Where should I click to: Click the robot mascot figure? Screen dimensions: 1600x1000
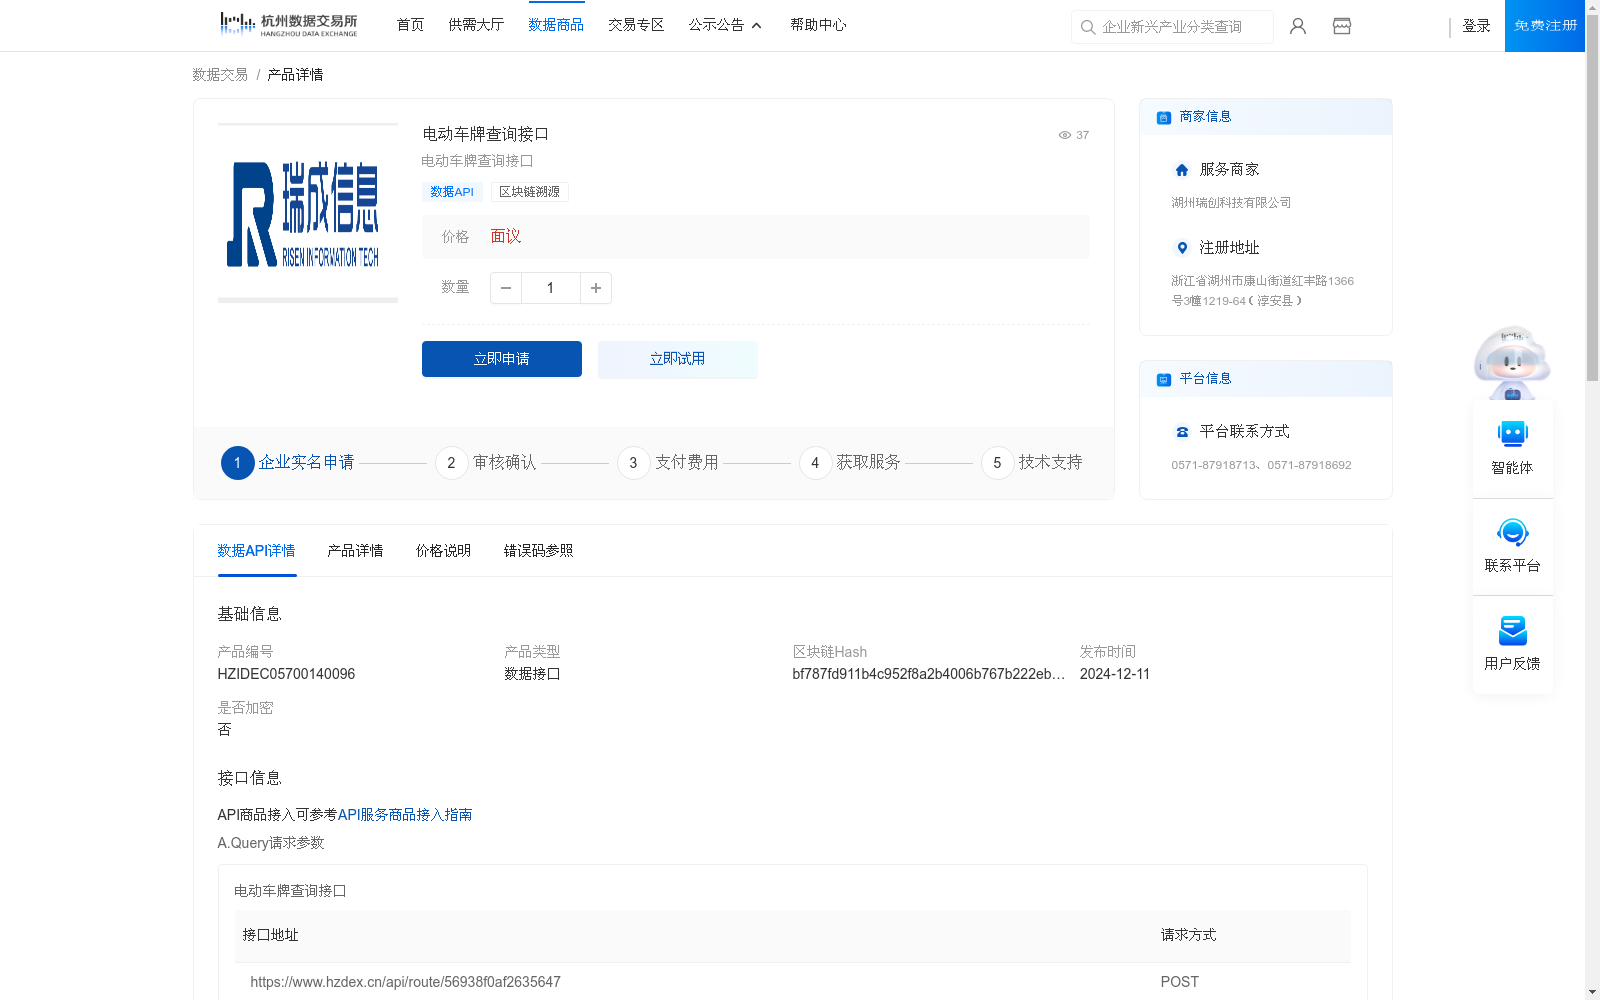pos(1512,362)
